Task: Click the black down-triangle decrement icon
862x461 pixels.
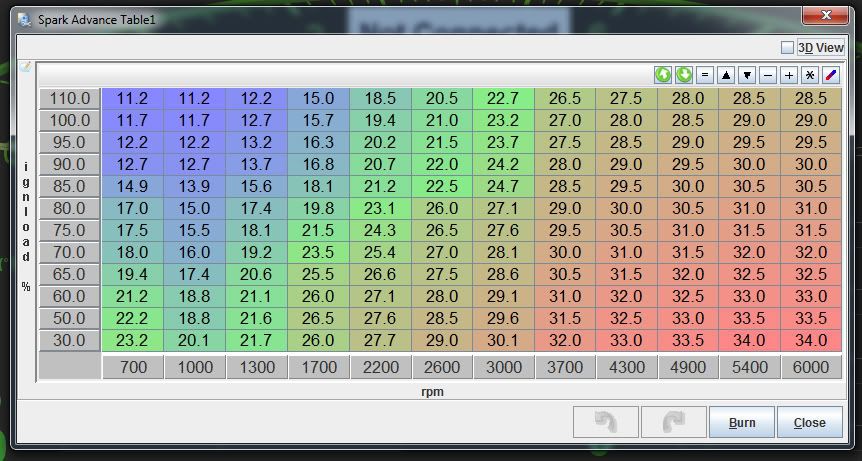Action: (x=747, y=75)
